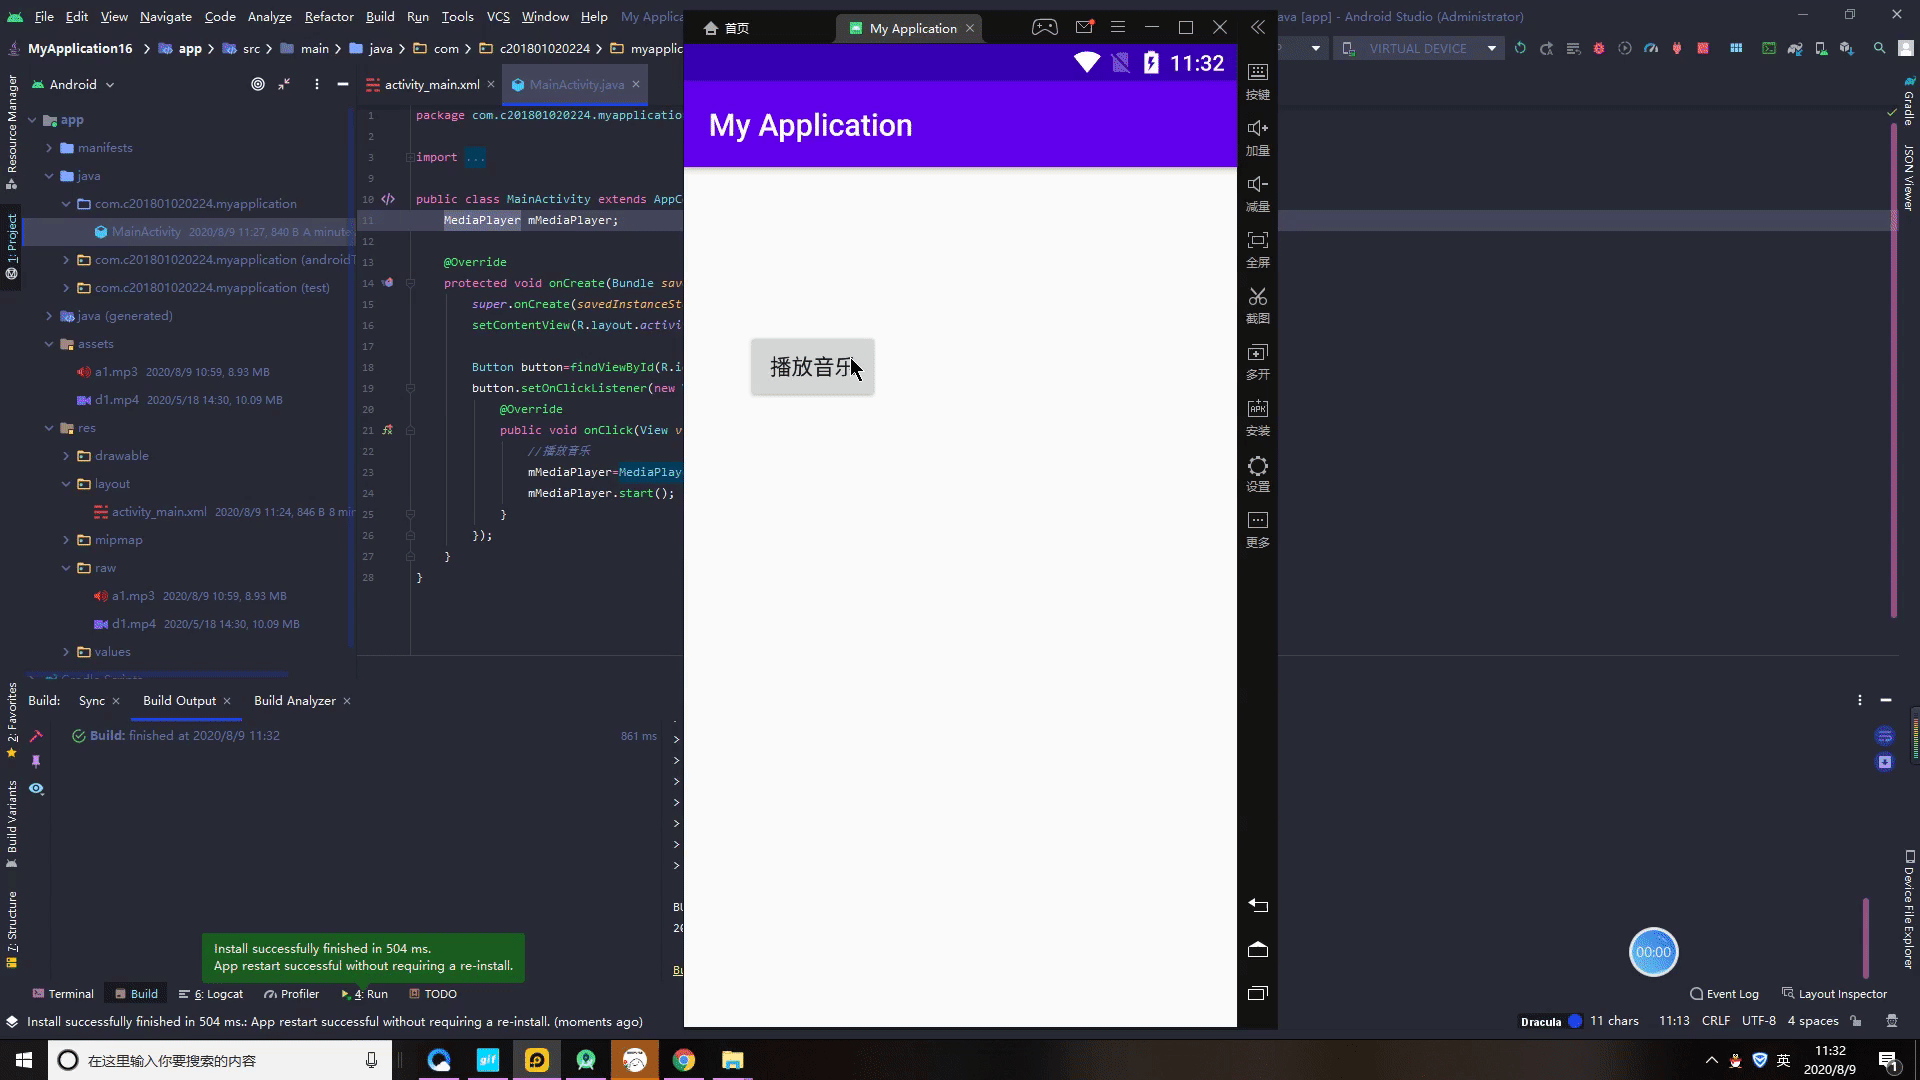Expand the drawable folder
This screenshot has height=1080, width=1920.
[66, 456]
